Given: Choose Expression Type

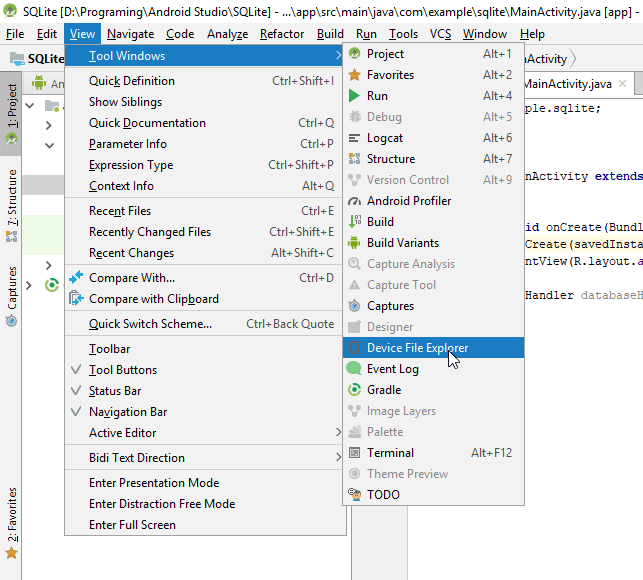Looking at the screenshot, I should click(204, 164).
